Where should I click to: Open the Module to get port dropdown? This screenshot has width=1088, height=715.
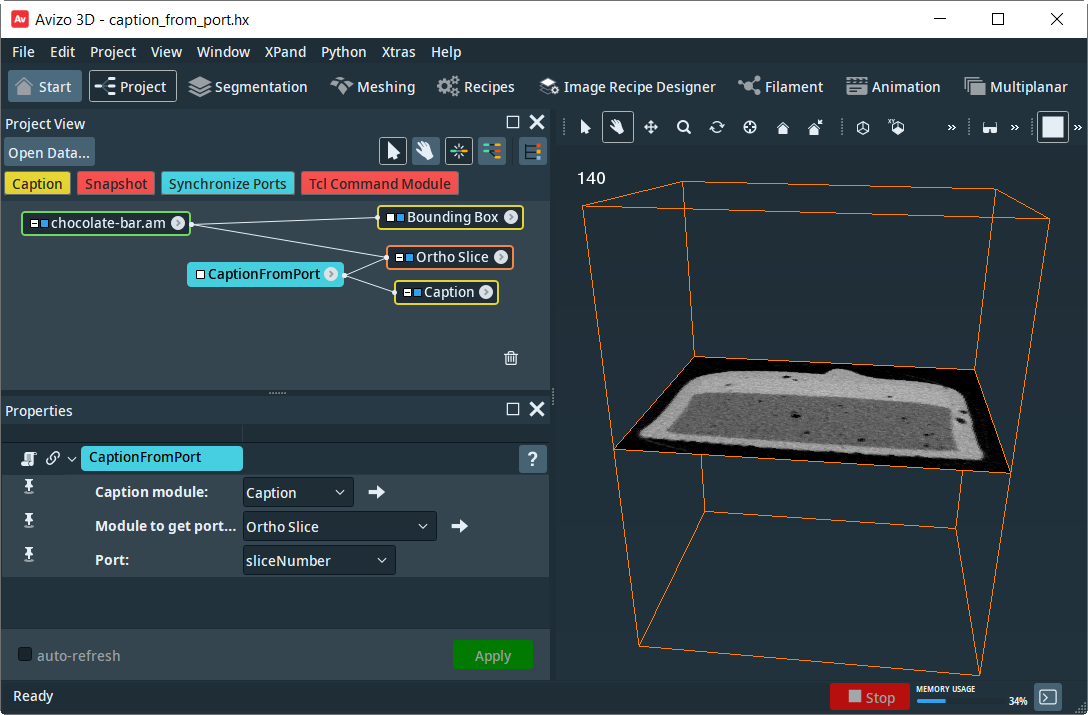click(339, 526)
